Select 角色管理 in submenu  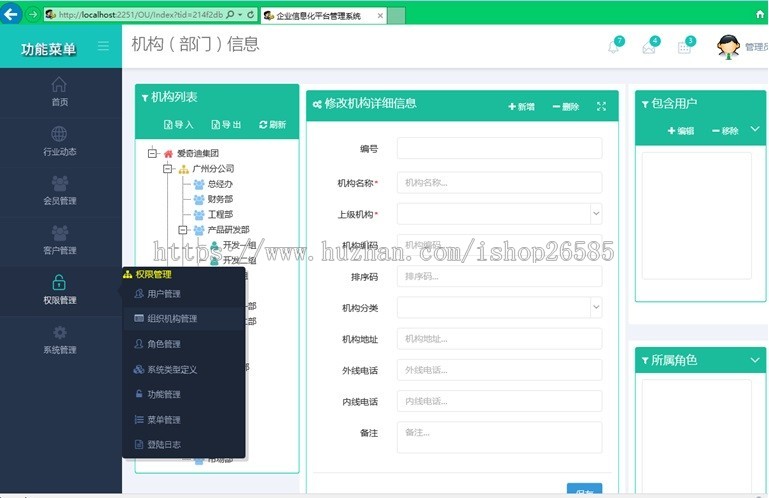(164, 344)
